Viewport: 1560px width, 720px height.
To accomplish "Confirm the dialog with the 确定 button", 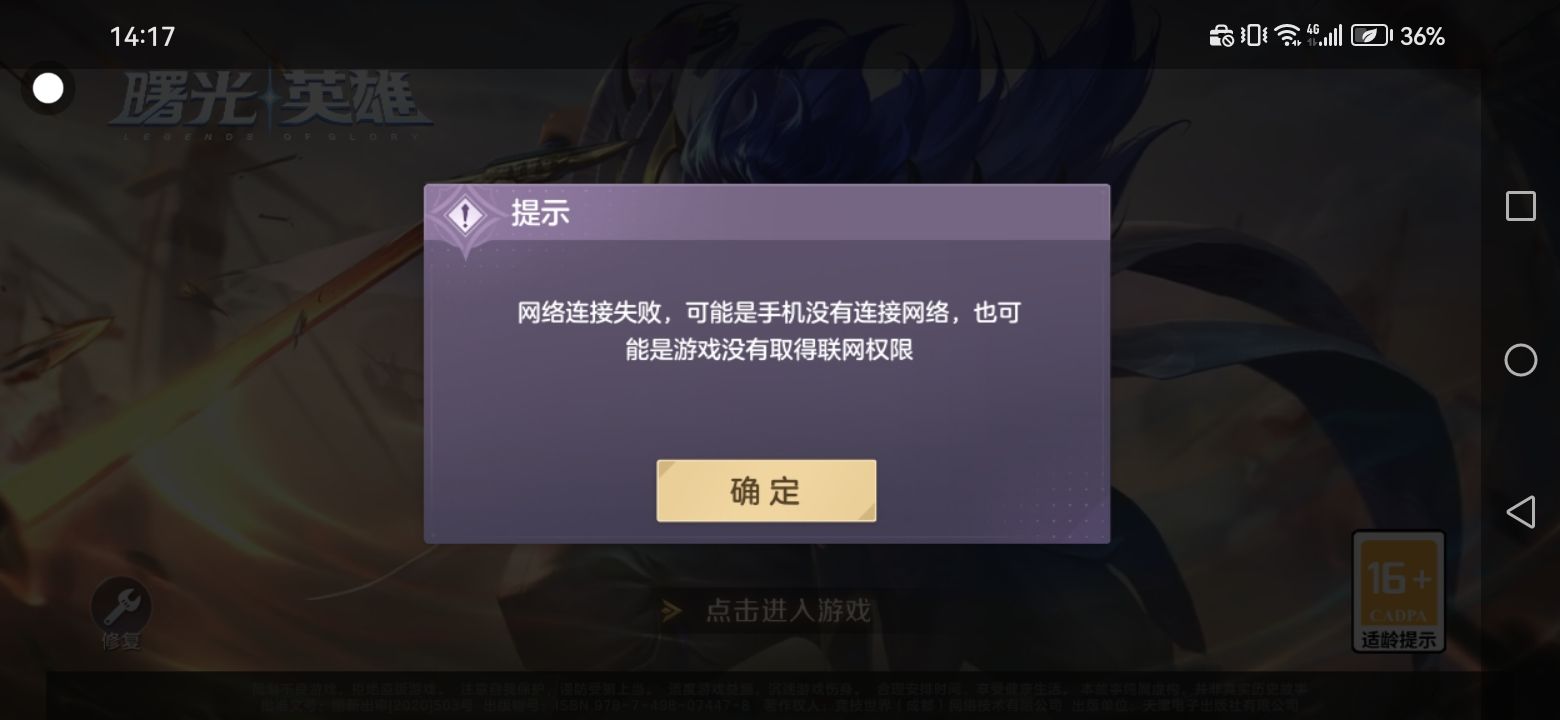I will point(766,490).
